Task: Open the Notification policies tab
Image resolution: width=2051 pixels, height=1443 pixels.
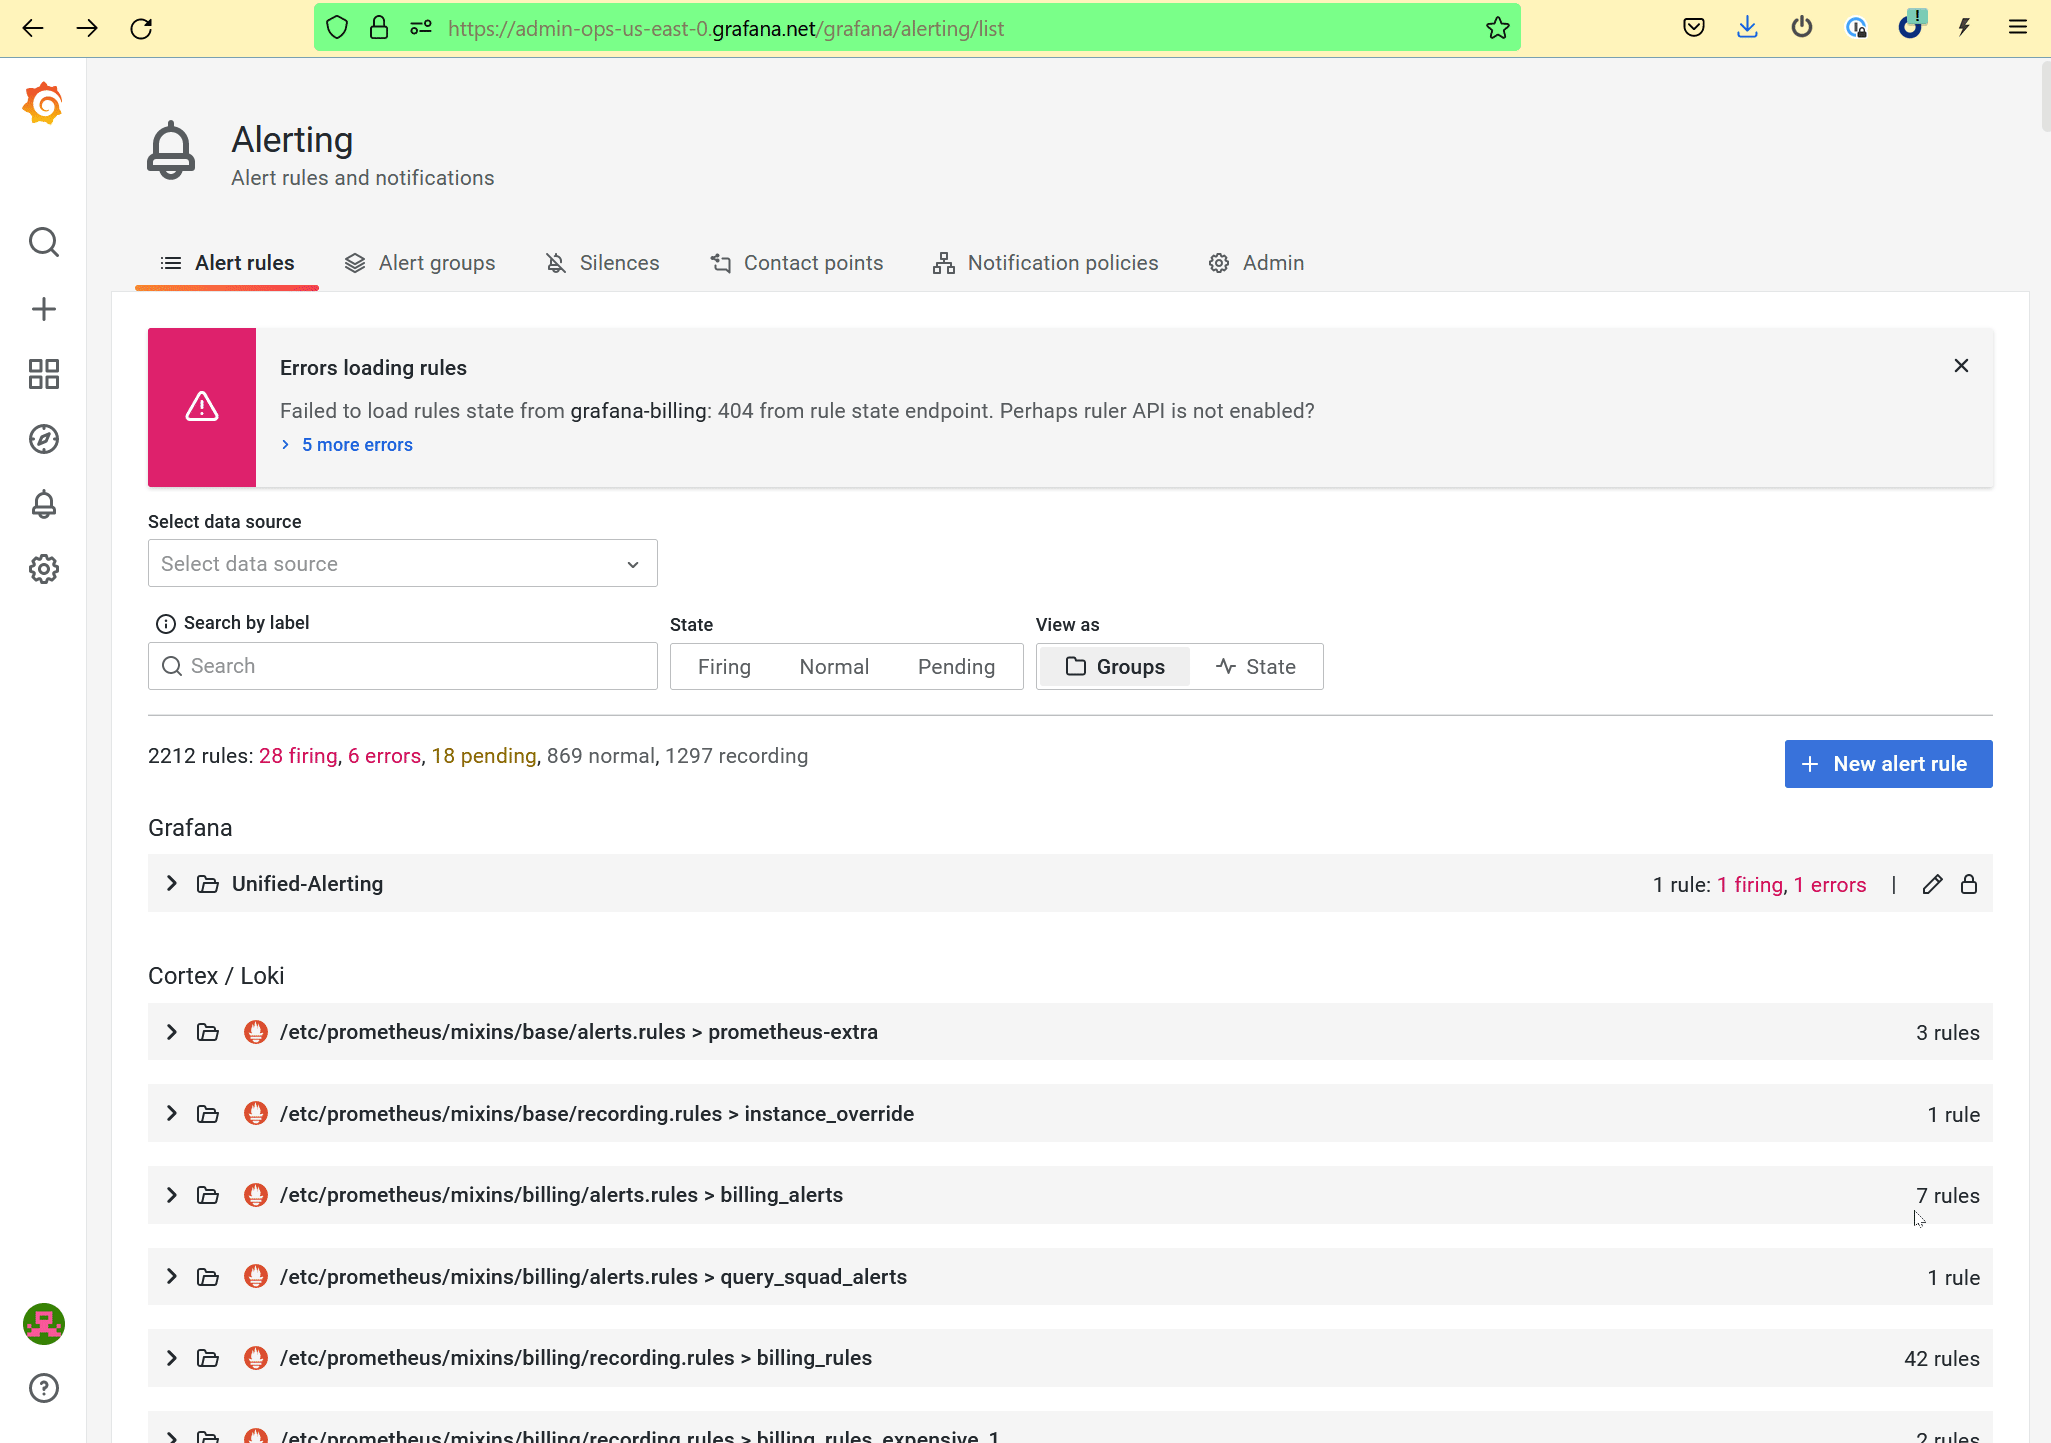Action: 1062,263
